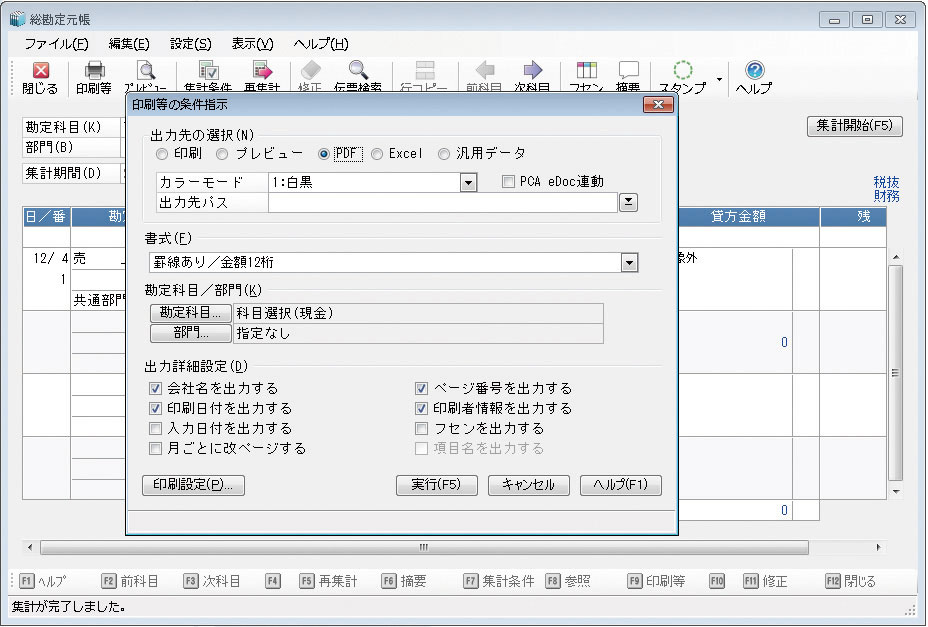Uncheck ページ番号を出力する checkbox
Viewport: 928px width, 627px height.
click(421, 389)
